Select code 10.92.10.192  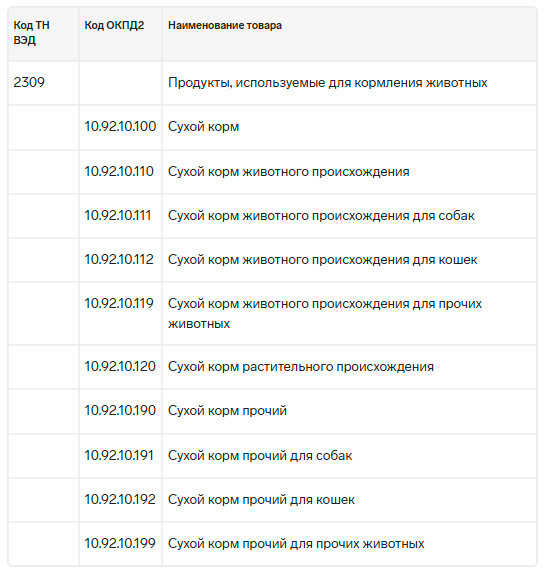(120, 500)
